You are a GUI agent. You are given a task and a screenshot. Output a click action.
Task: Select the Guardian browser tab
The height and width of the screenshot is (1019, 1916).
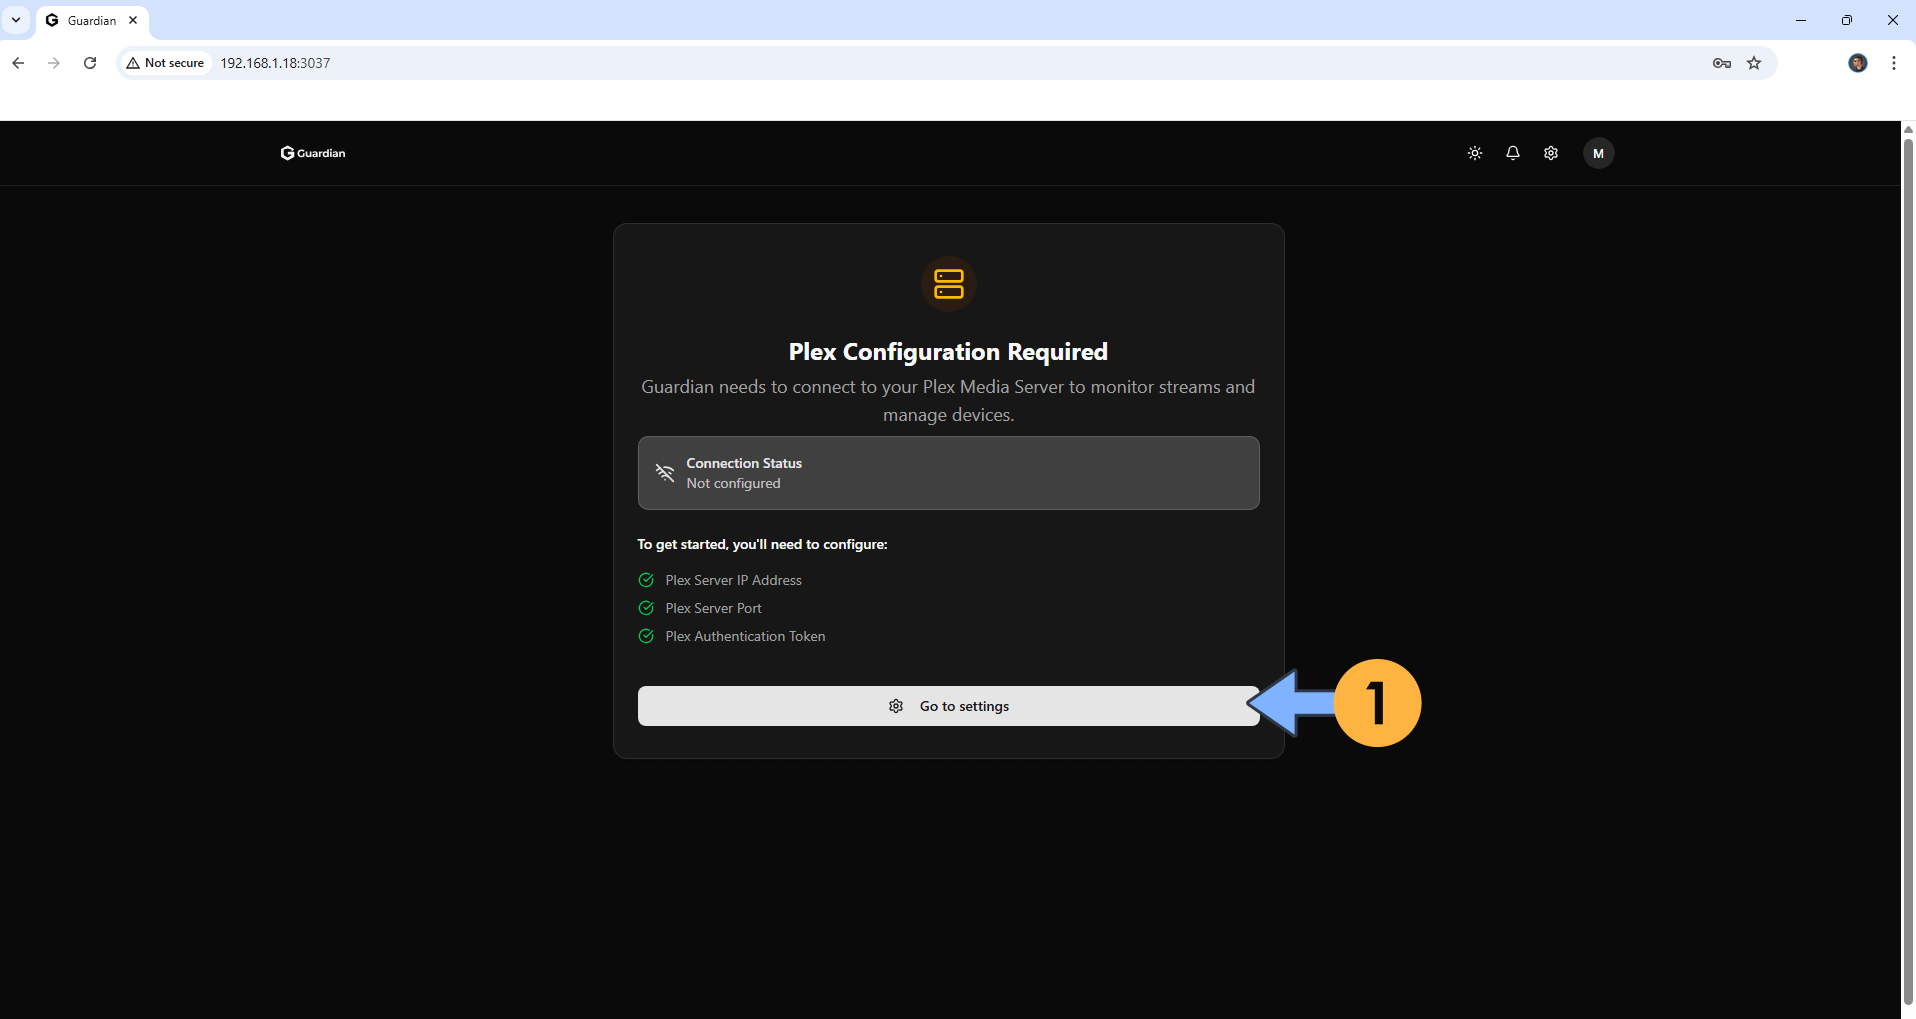point(91,20)
